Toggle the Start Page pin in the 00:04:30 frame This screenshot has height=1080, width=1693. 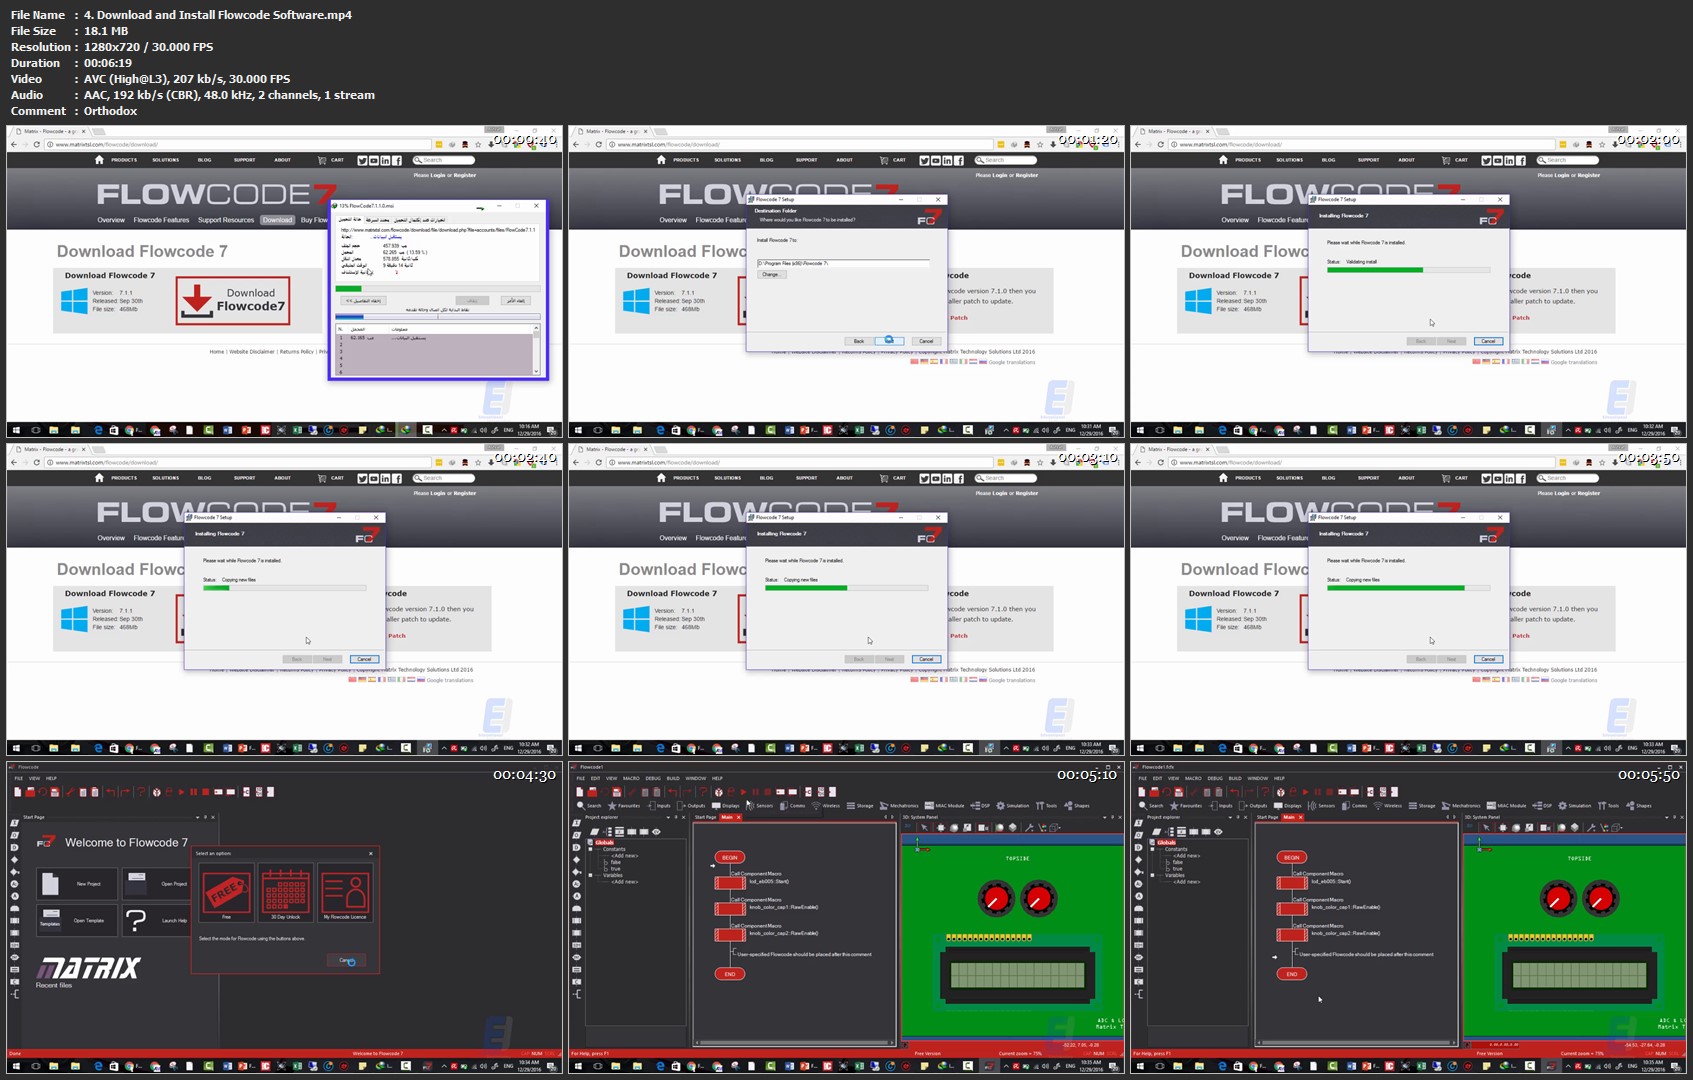(205, 817)
